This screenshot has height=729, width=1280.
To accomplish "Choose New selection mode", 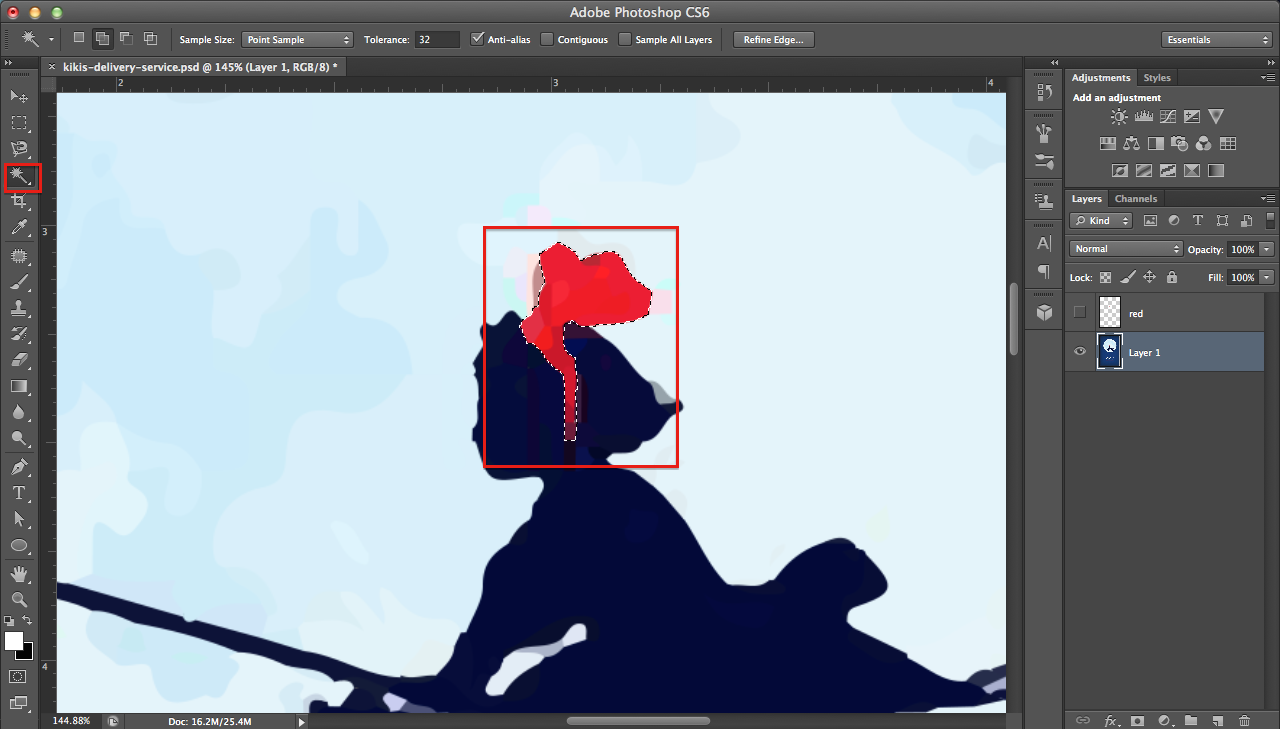I will pyautogui.click(x=79, y=39).
